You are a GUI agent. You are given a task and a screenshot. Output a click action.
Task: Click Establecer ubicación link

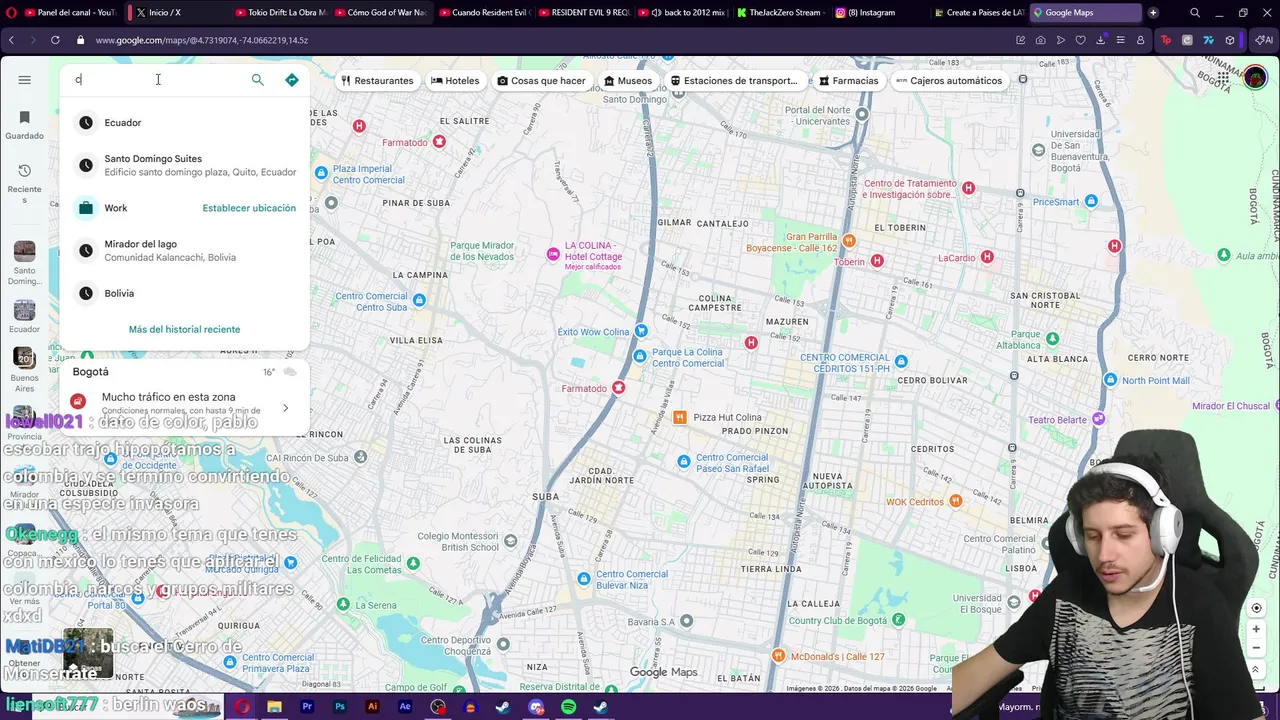click(x=249, y=208)
